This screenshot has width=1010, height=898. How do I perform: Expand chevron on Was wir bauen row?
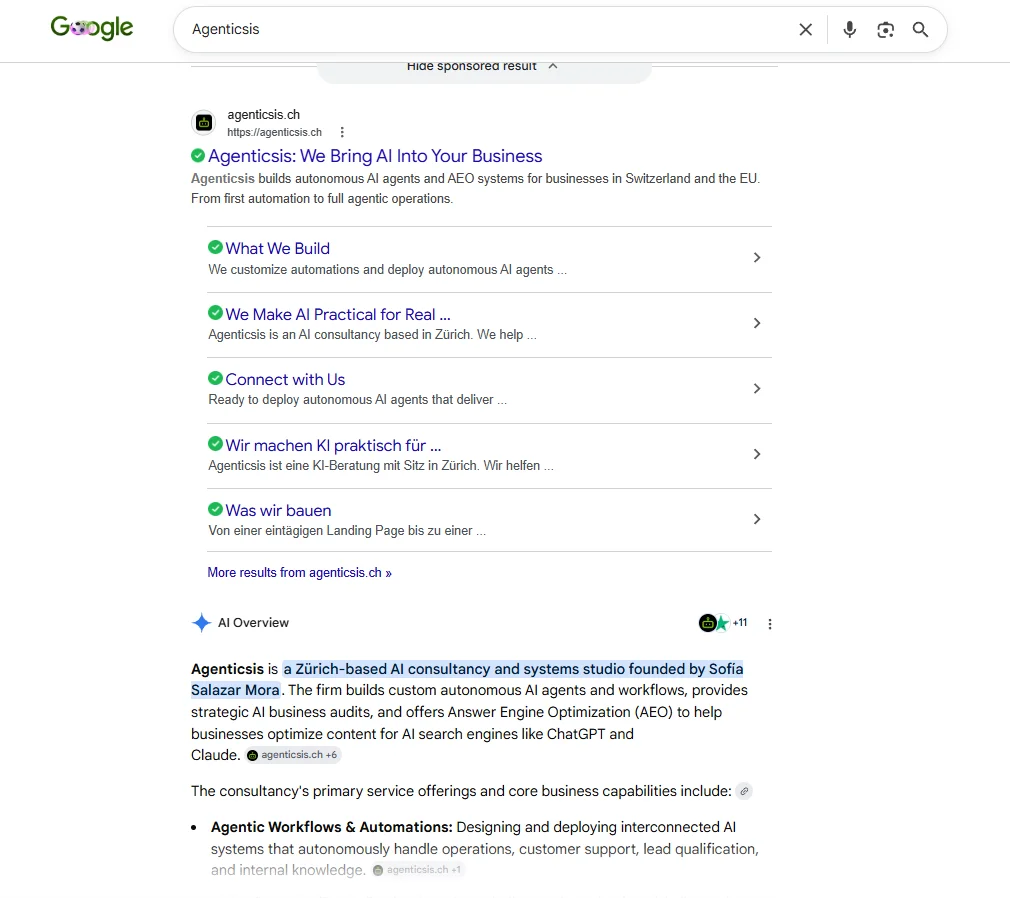(757, 519)
